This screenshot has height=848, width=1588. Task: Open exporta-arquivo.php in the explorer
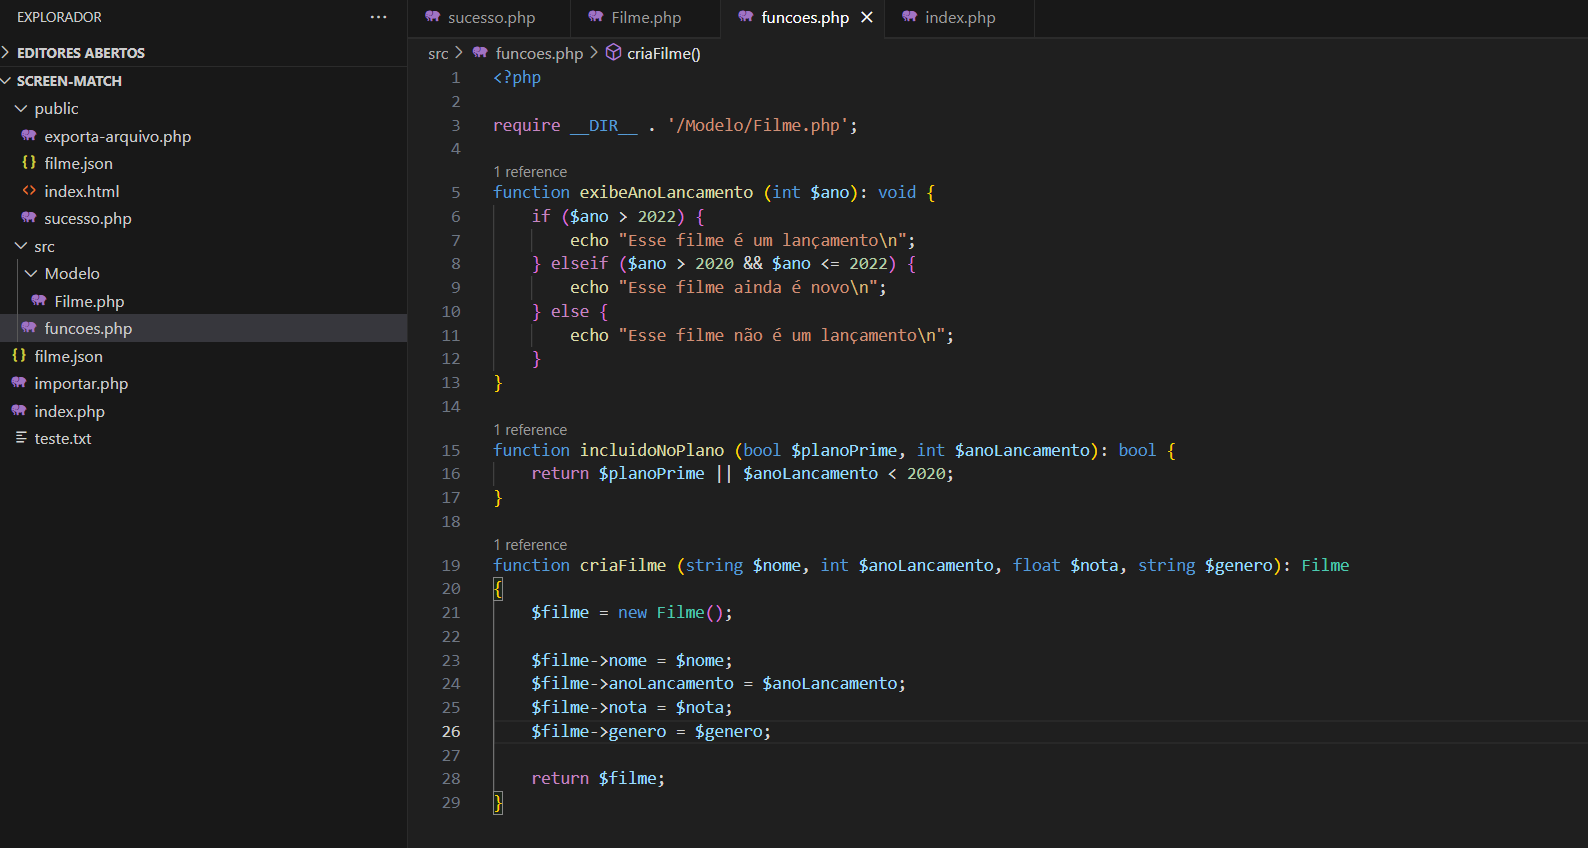click(x=117, y=136)
